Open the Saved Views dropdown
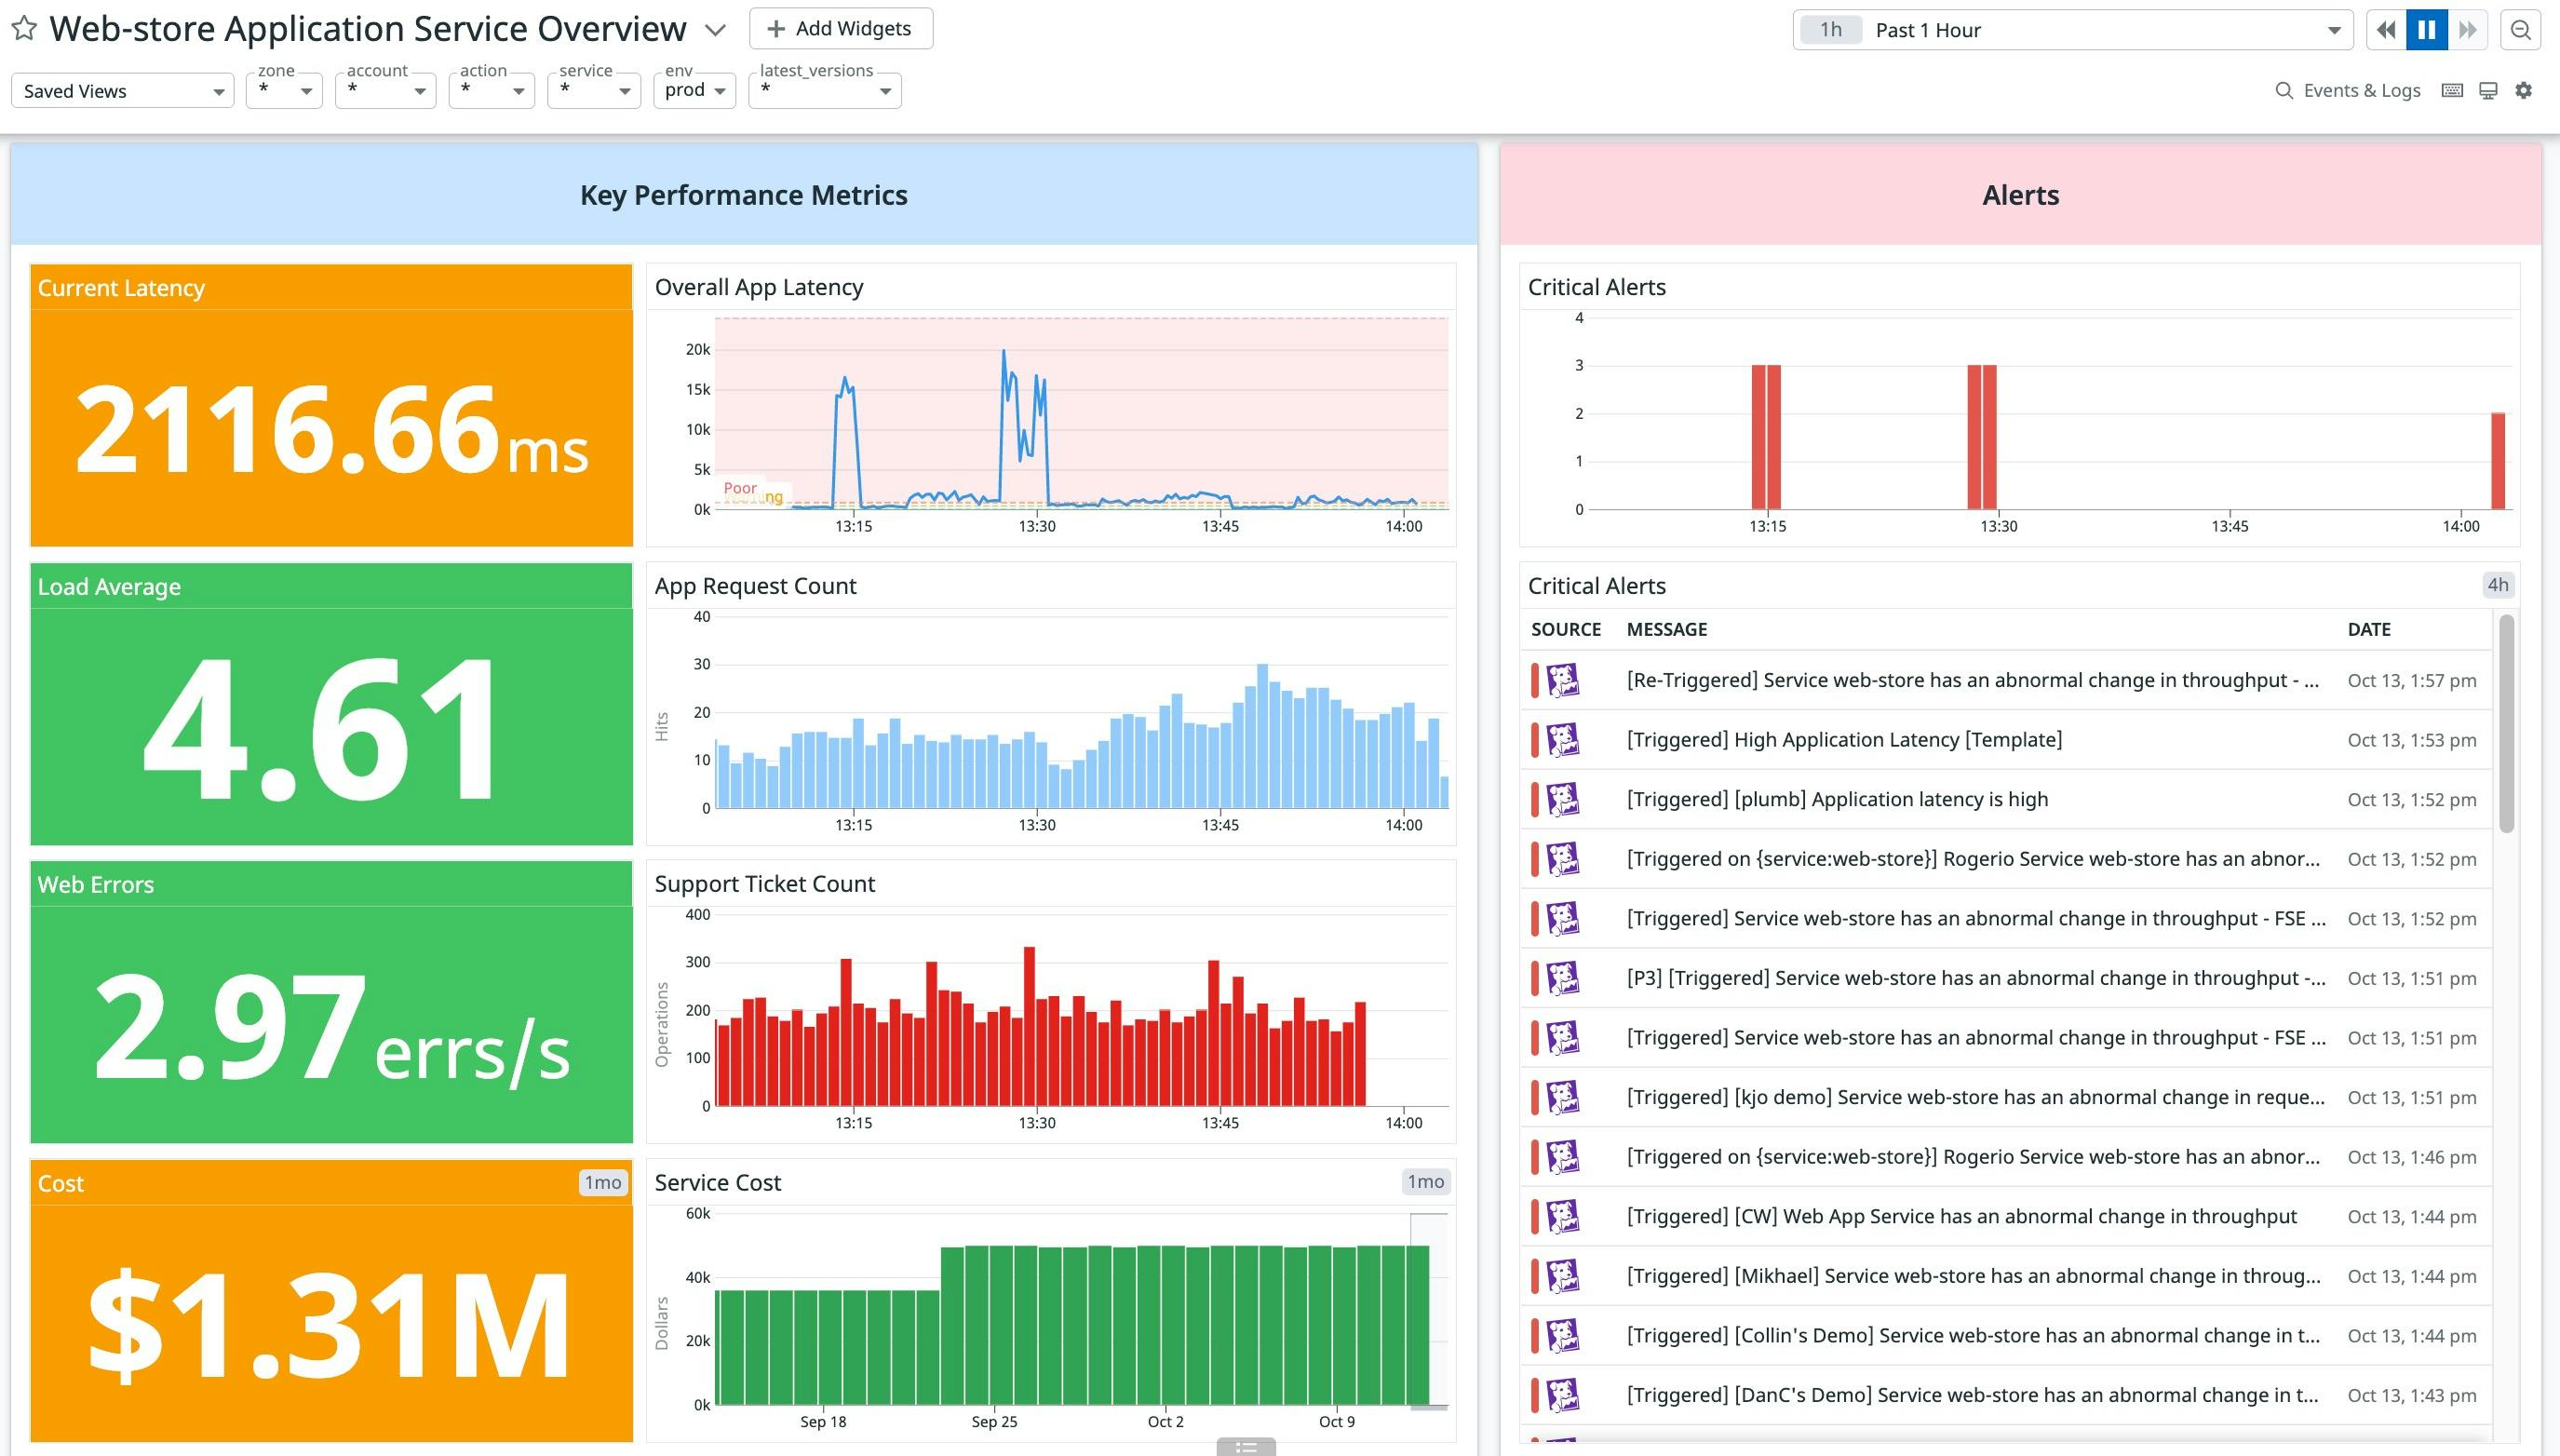The width and height of the screenshot is (2560, 1456). (x=122, y=91)
